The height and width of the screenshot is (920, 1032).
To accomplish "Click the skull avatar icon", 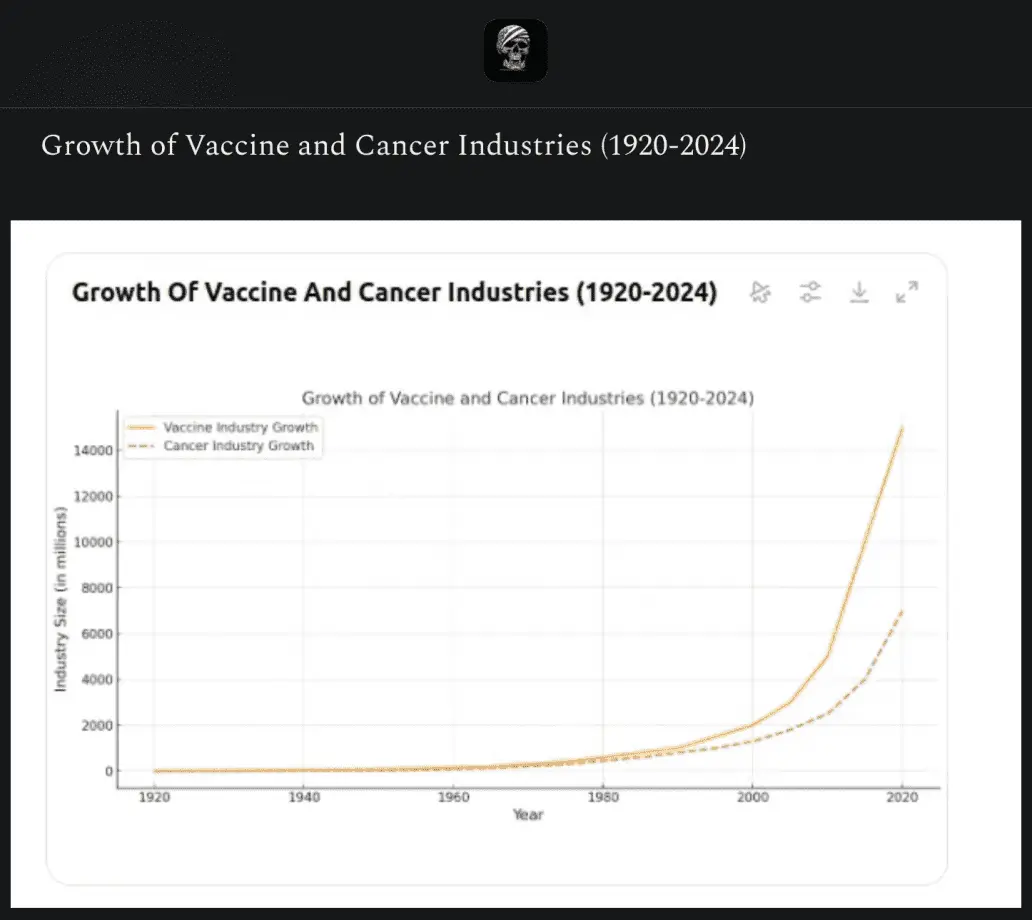I will (515, 50).
